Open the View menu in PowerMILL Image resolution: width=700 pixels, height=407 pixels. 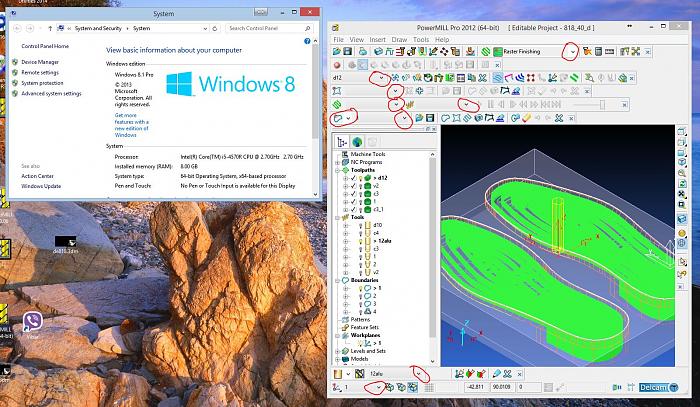pyautogui.click(x=356, y=39)
